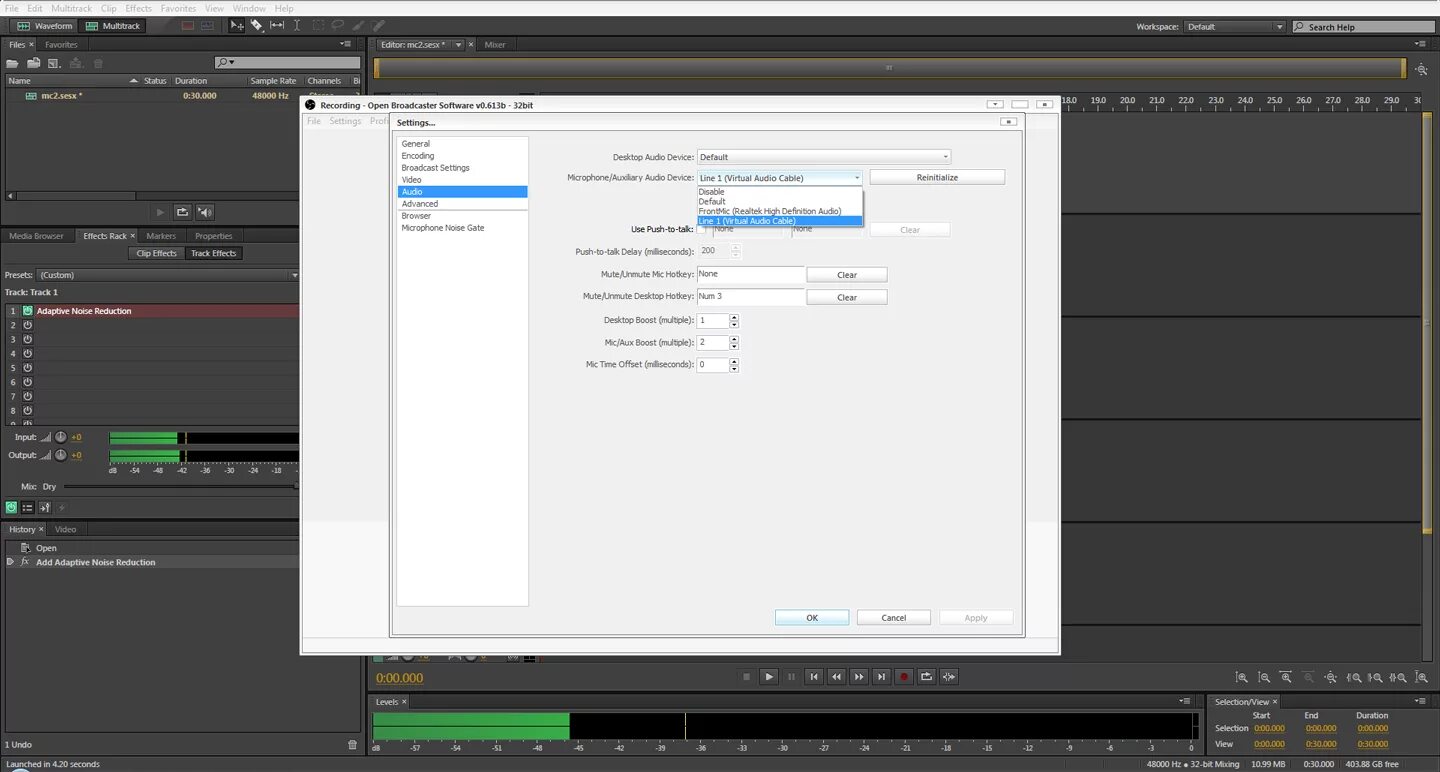
Task: Click the New File icon in Files panel
Action: [x=54, y=63]
